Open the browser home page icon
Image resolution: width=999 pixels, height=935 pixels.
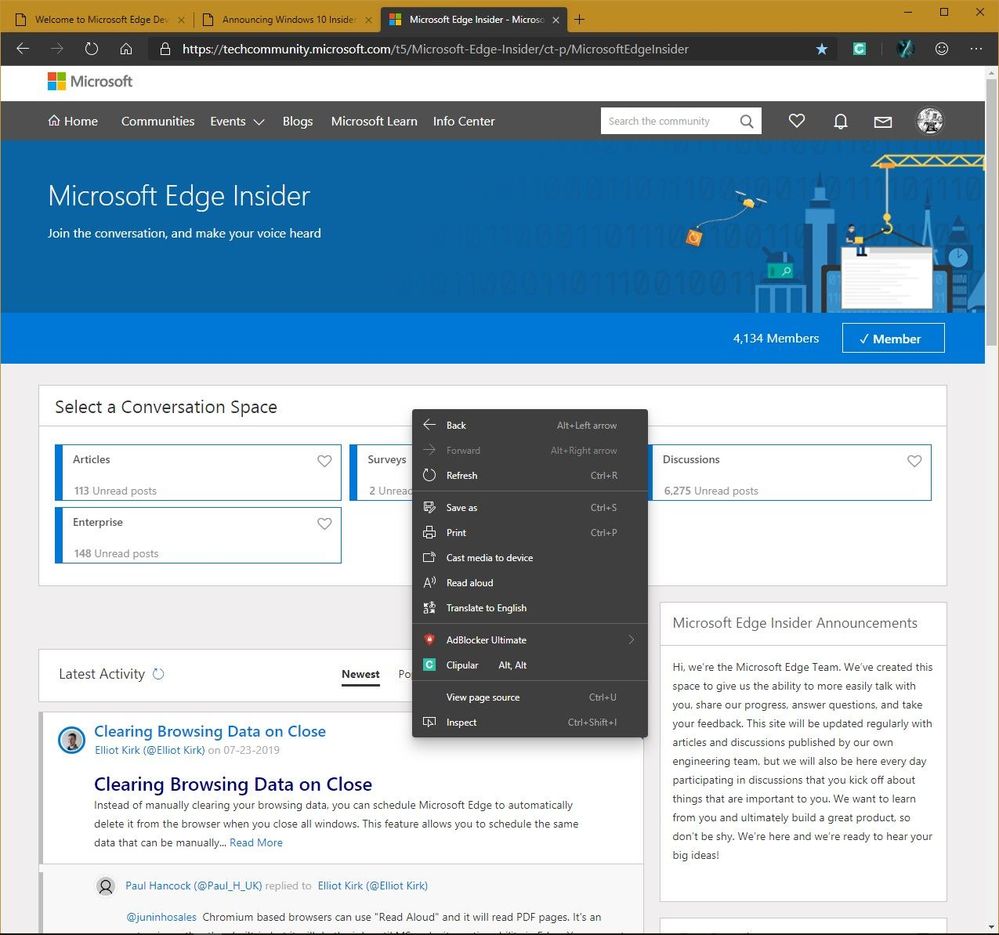tap(126, 48)
